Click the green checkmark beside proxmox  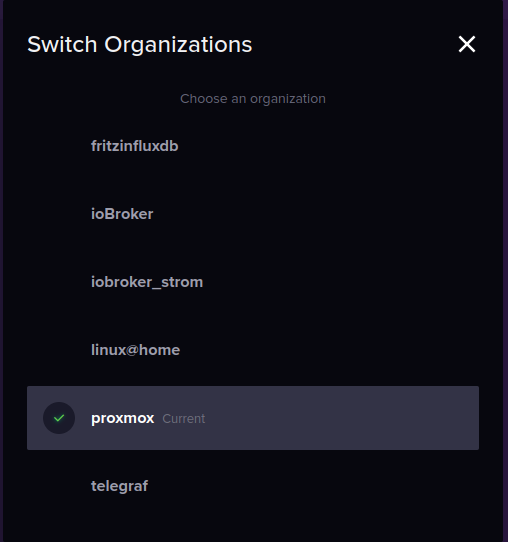coord(59,418)
